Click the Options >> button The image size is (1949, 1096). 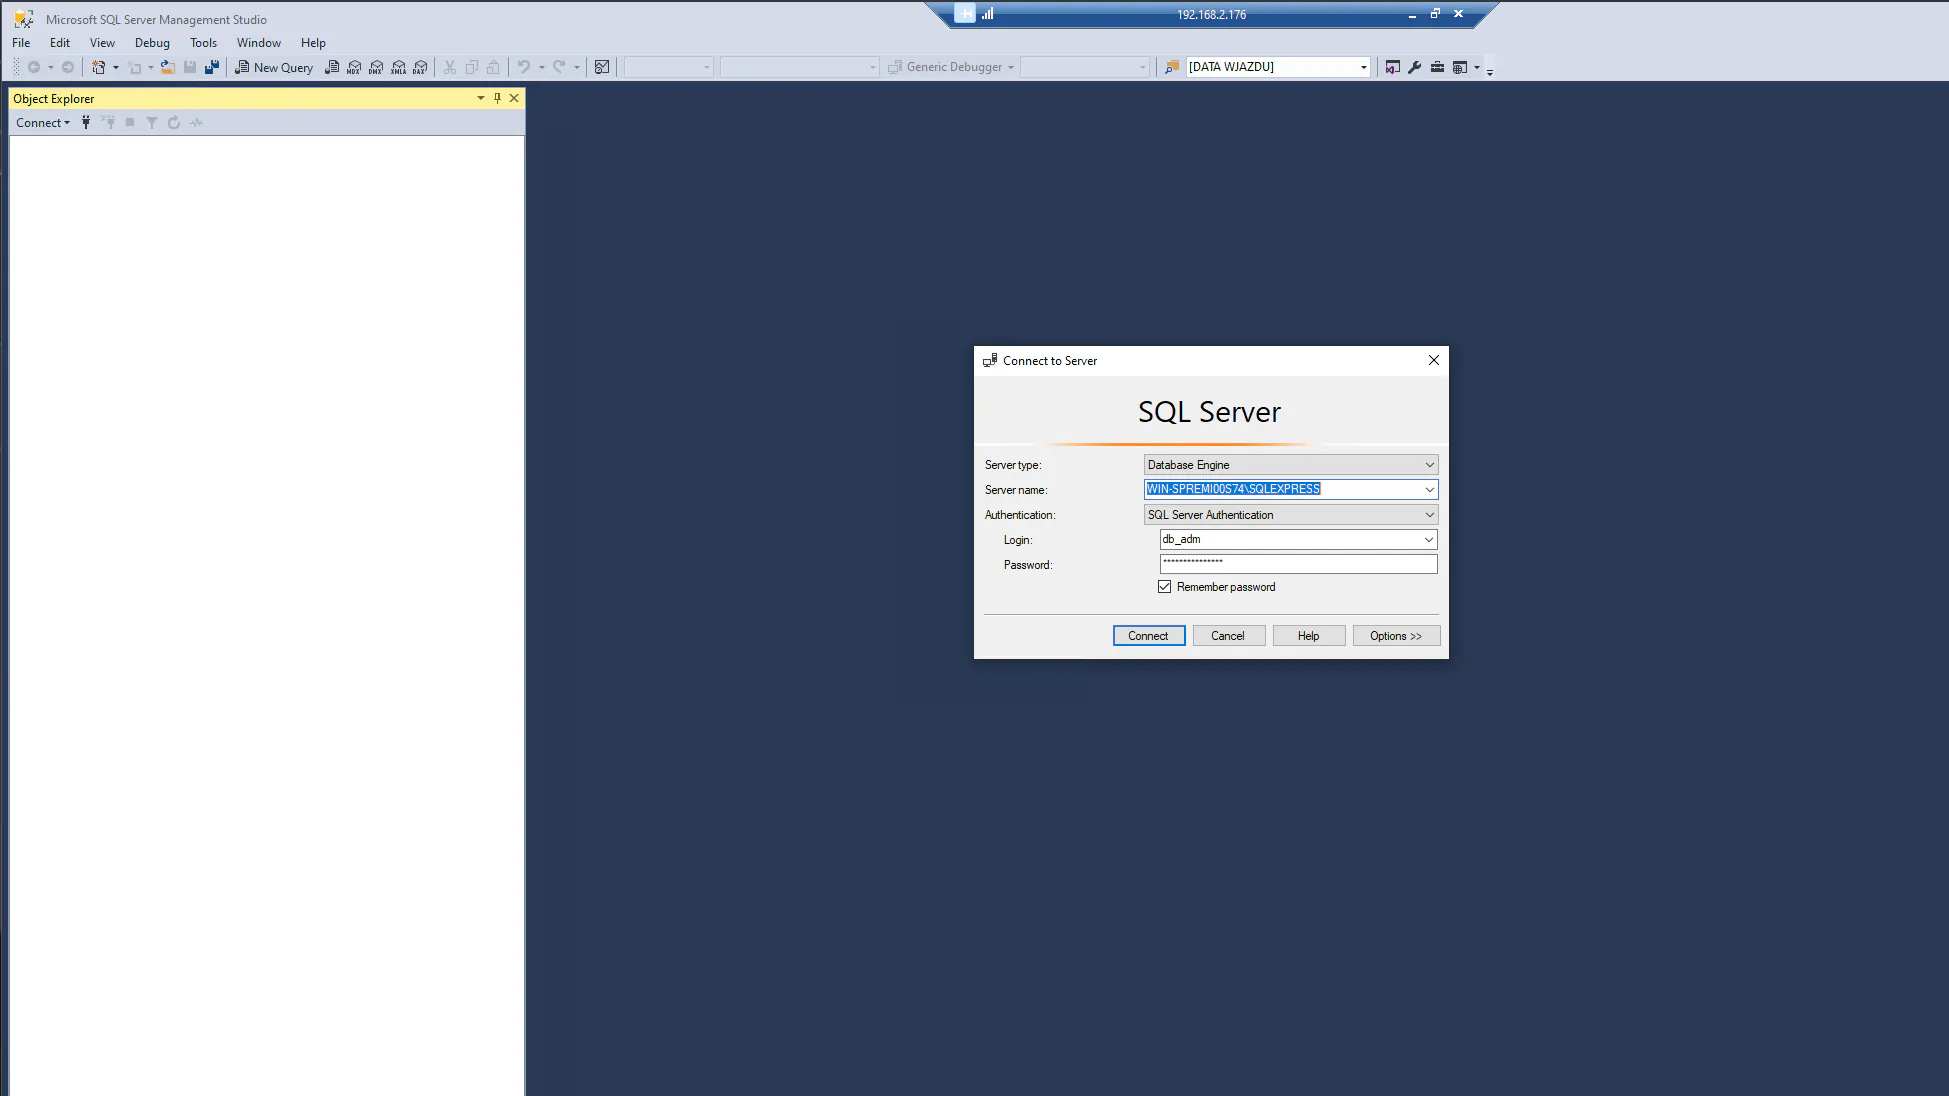[1395, 636]
